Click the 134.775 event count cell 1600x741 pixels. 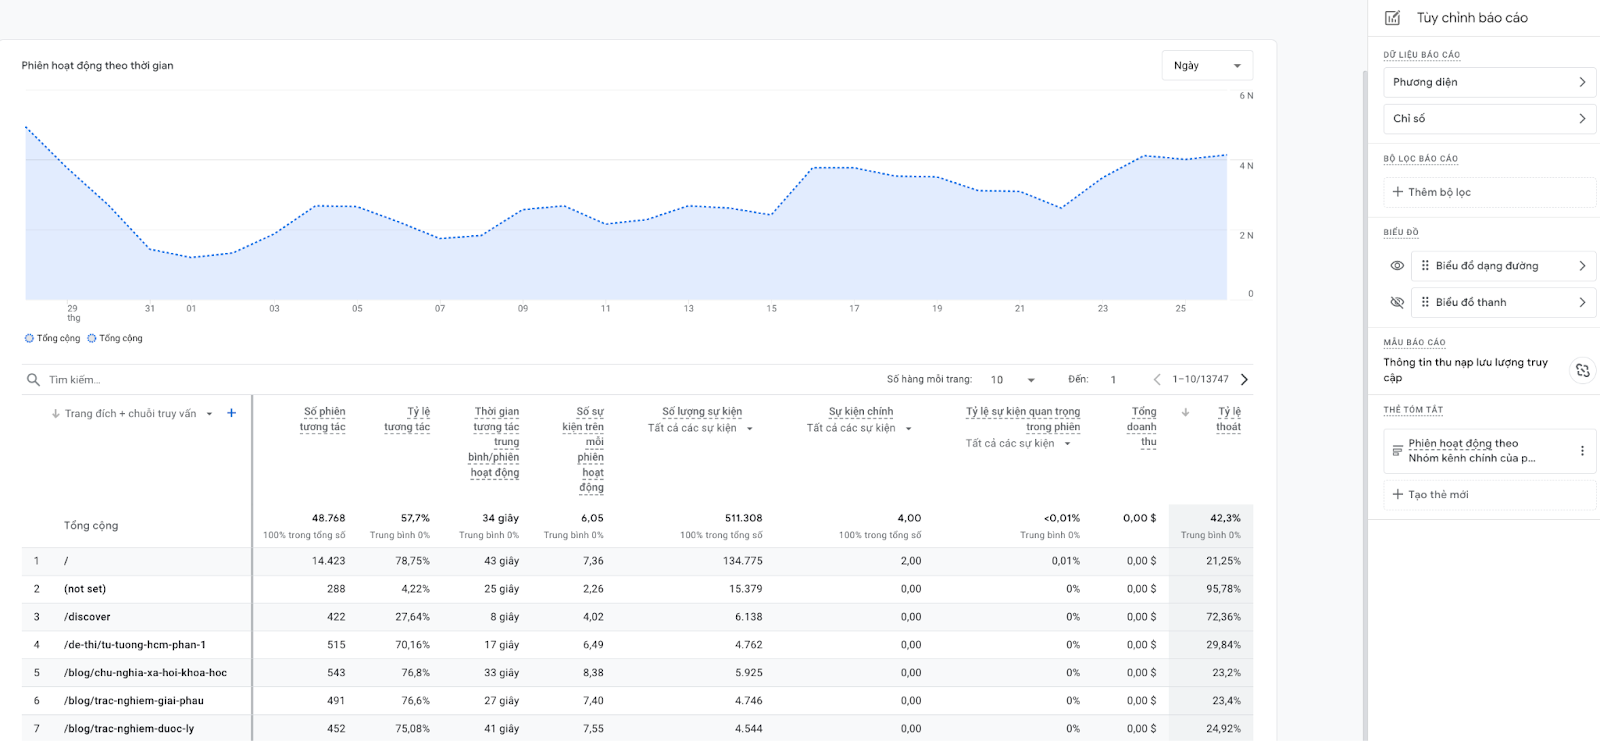(743, 561)
